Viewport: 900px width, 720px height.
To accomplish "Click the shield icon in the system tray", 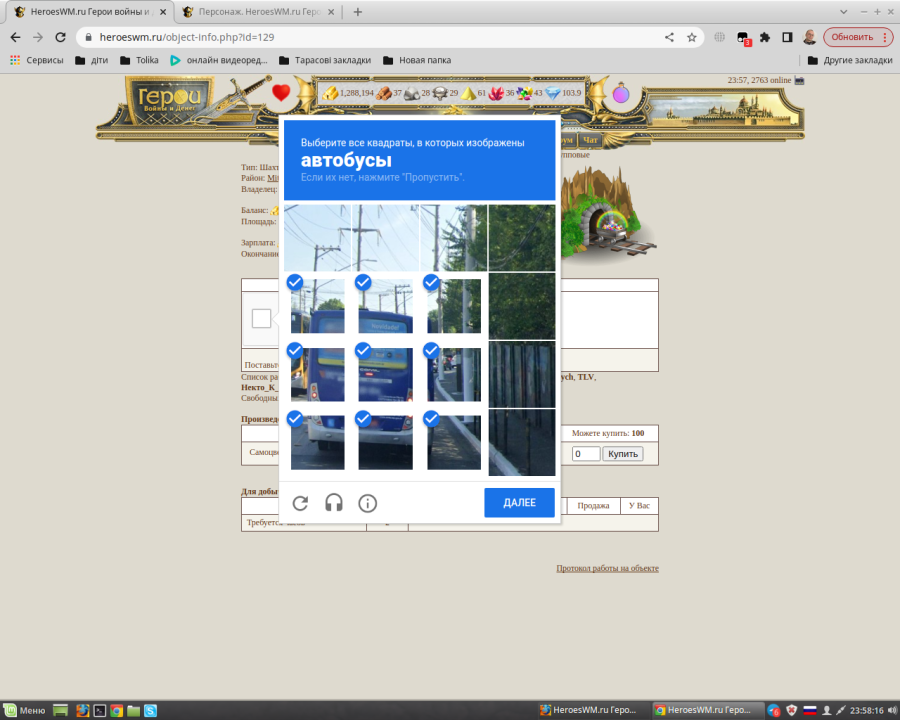I will click(792, 710).
